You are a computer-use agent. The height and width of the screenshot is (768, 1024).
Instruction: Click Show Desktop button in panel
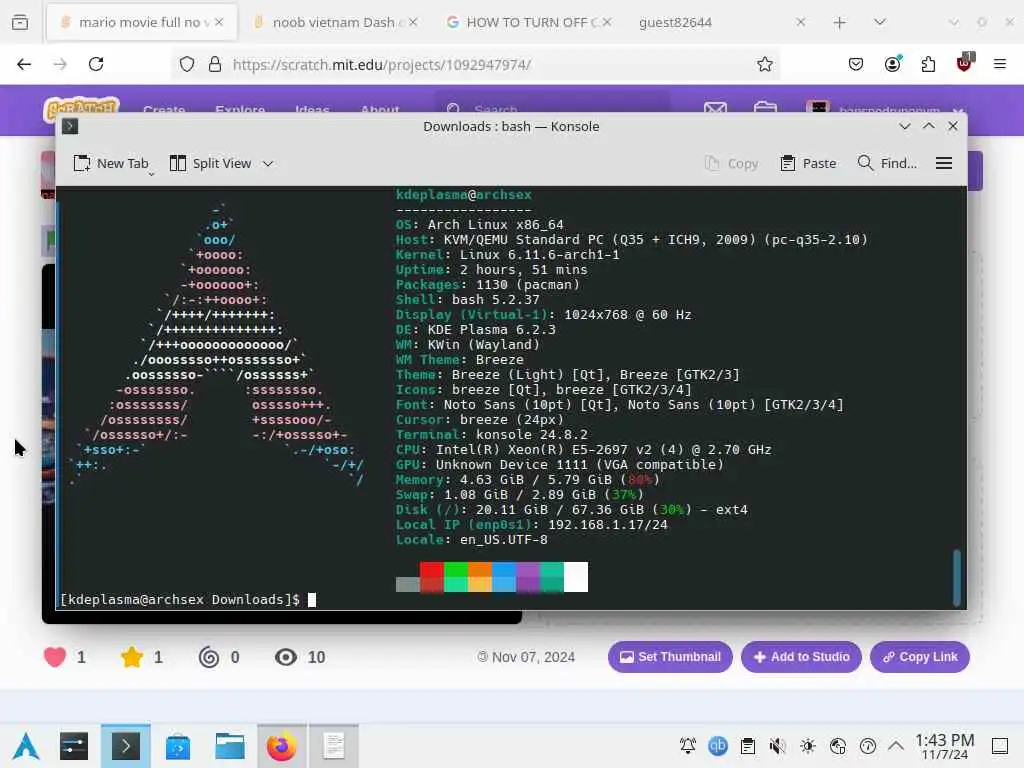click(1000, 746)
